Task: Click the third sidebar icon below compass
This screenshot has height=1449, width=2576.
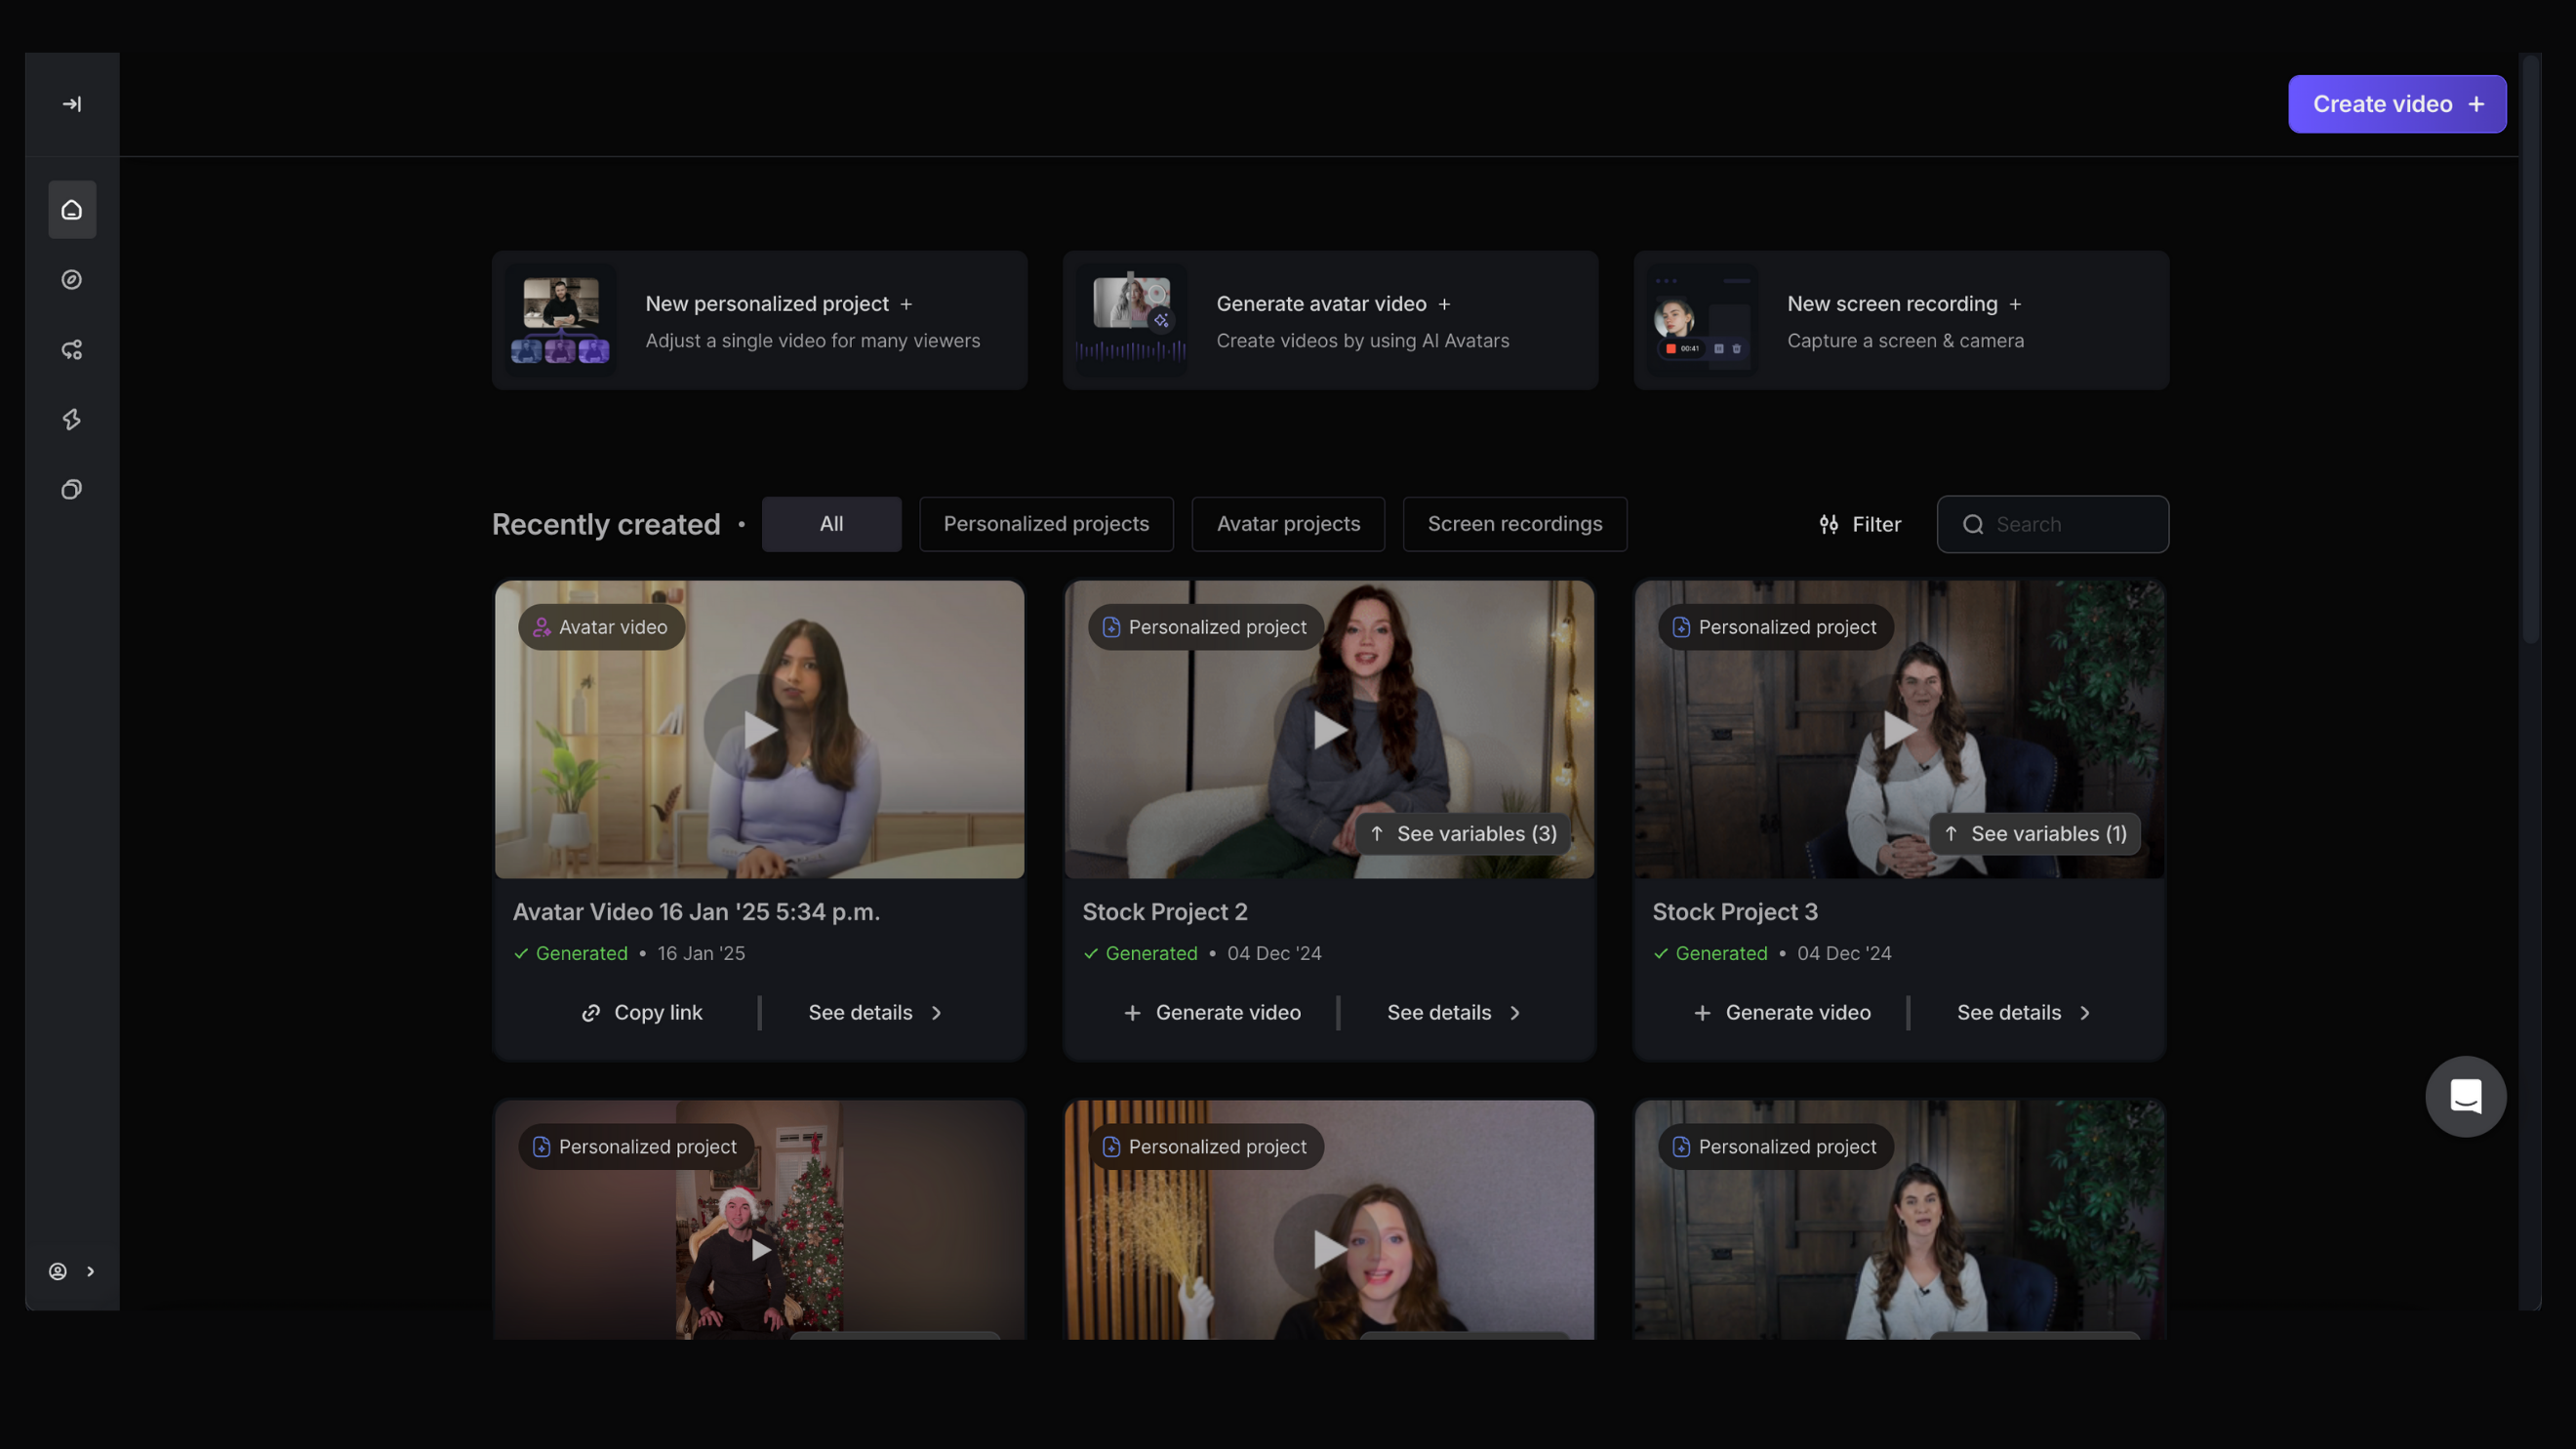Action: click(72, 350)
